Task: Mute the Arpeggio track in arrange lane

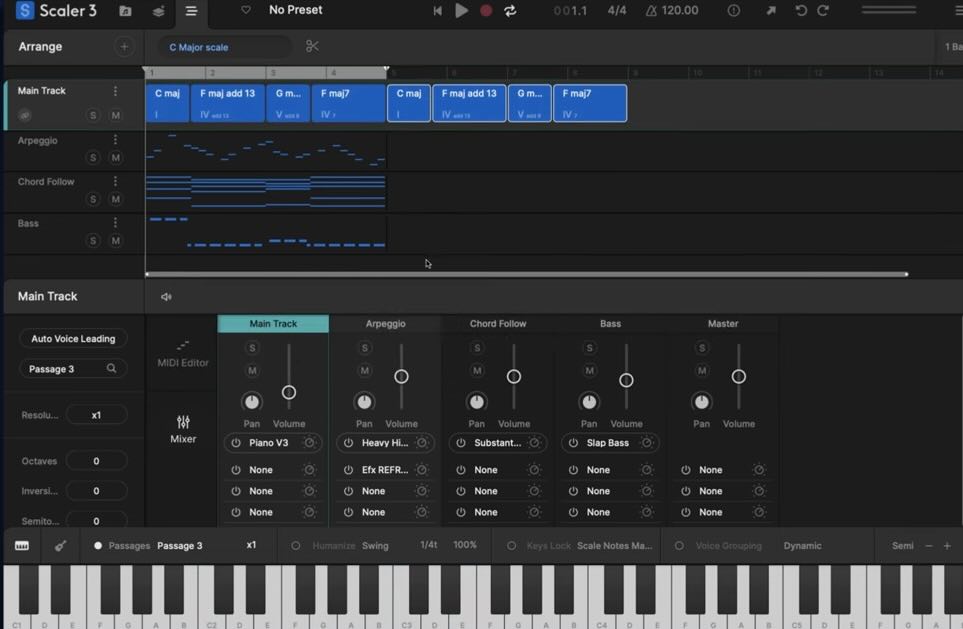Action: point(115,158)
